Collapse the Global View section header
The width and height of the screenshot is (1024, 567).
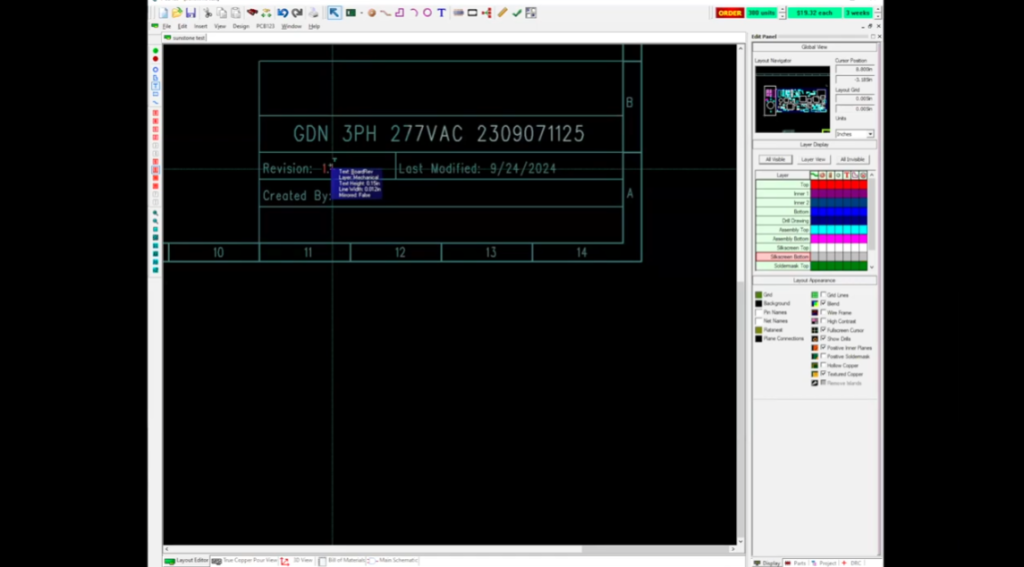click(x=814, y=47)
